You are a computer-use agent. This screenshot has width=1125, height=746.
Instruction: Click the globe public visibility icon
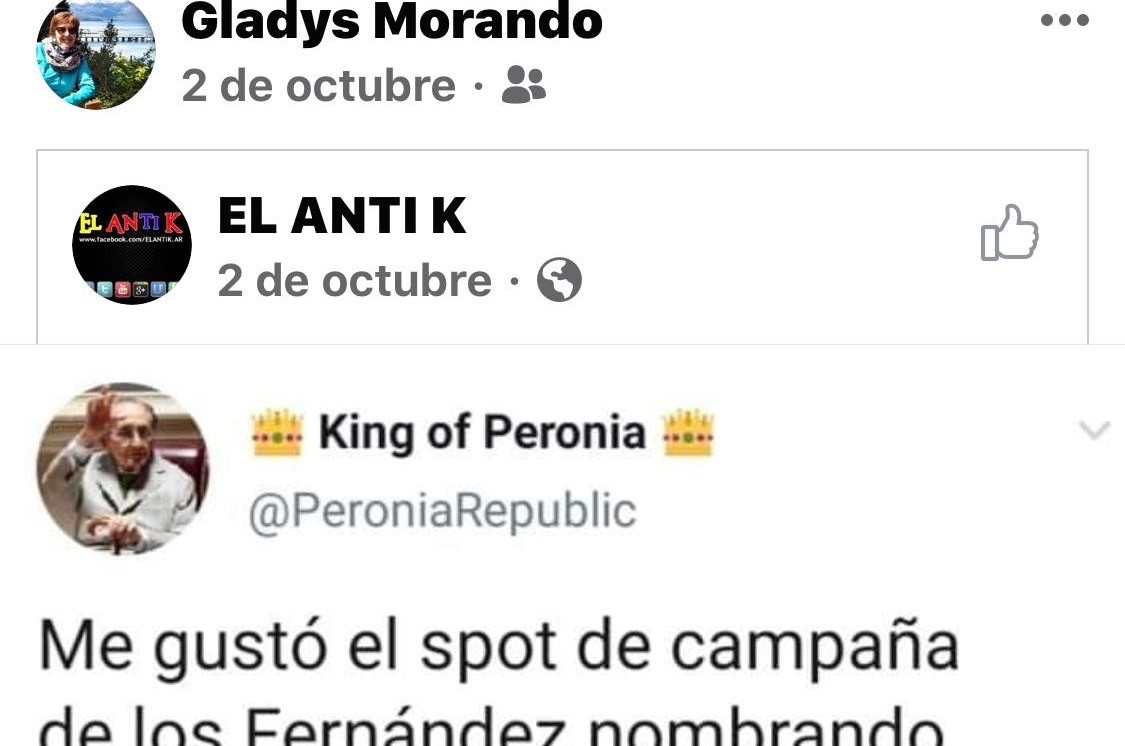click(x=560, y=279)
